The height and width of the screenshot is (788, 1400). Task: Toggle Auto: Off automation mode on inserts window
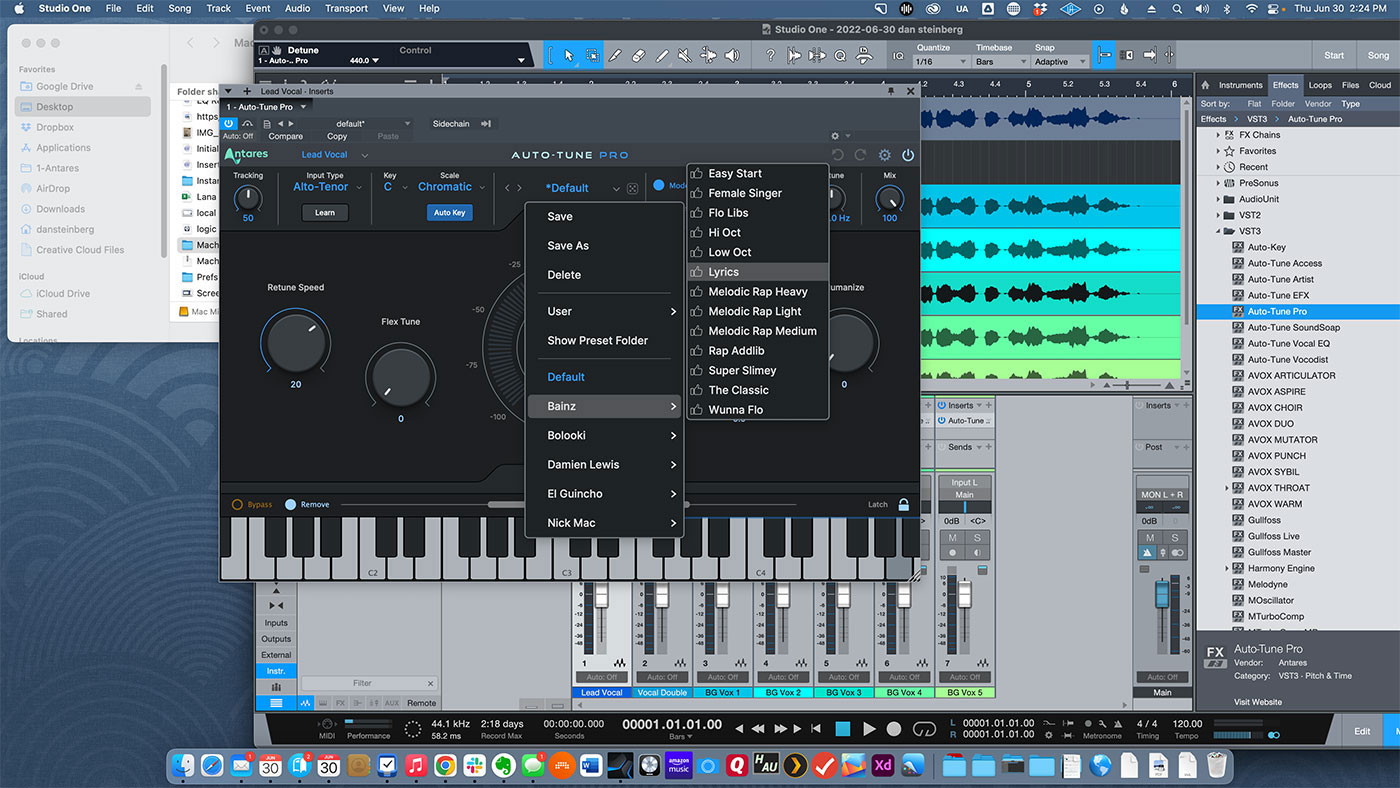238,136
